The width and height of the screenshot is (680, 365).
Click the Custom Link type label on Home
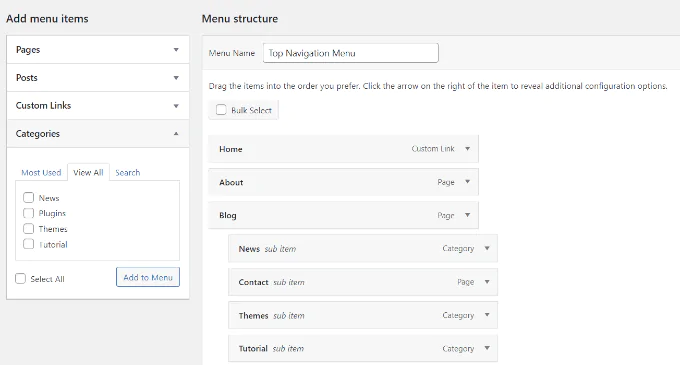coord(433,149)
